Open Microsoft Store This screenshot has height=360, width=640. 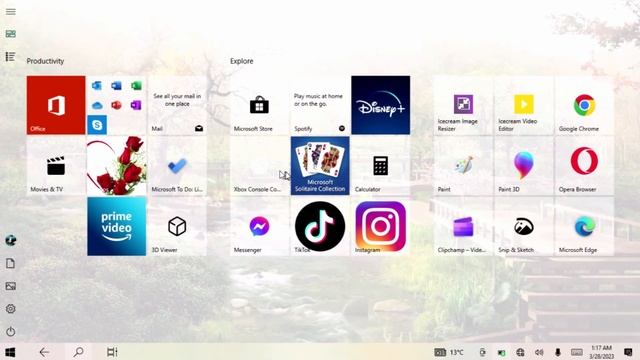[x=259, y=105]
